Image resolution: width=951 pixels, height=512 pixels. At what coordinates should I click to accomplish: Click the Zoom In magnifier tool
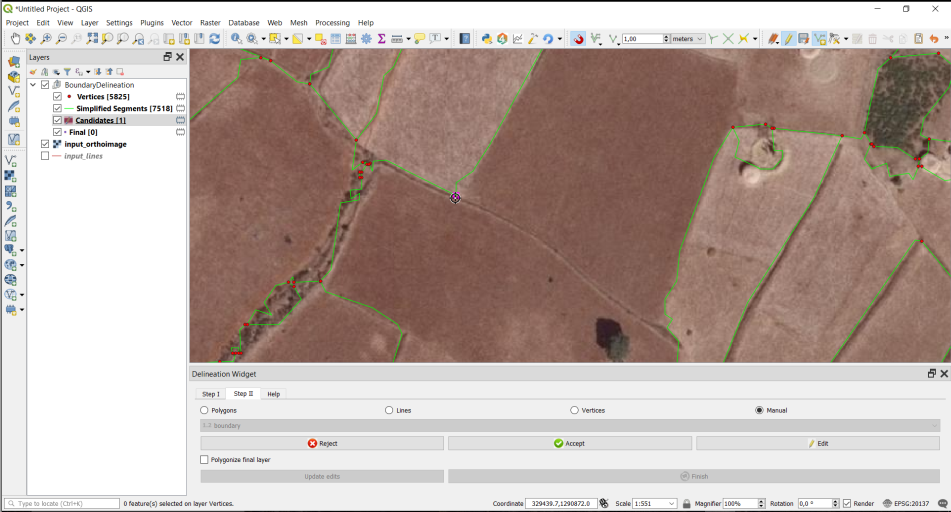pos(46,39)
